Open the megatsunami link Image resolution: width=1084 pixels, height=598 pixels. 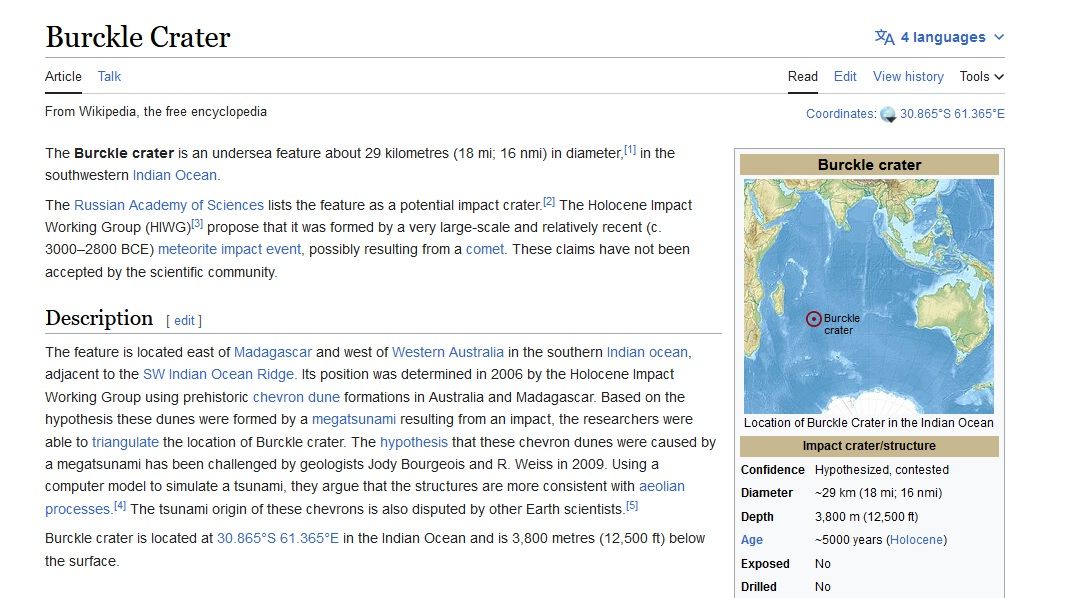click(354, 420)
